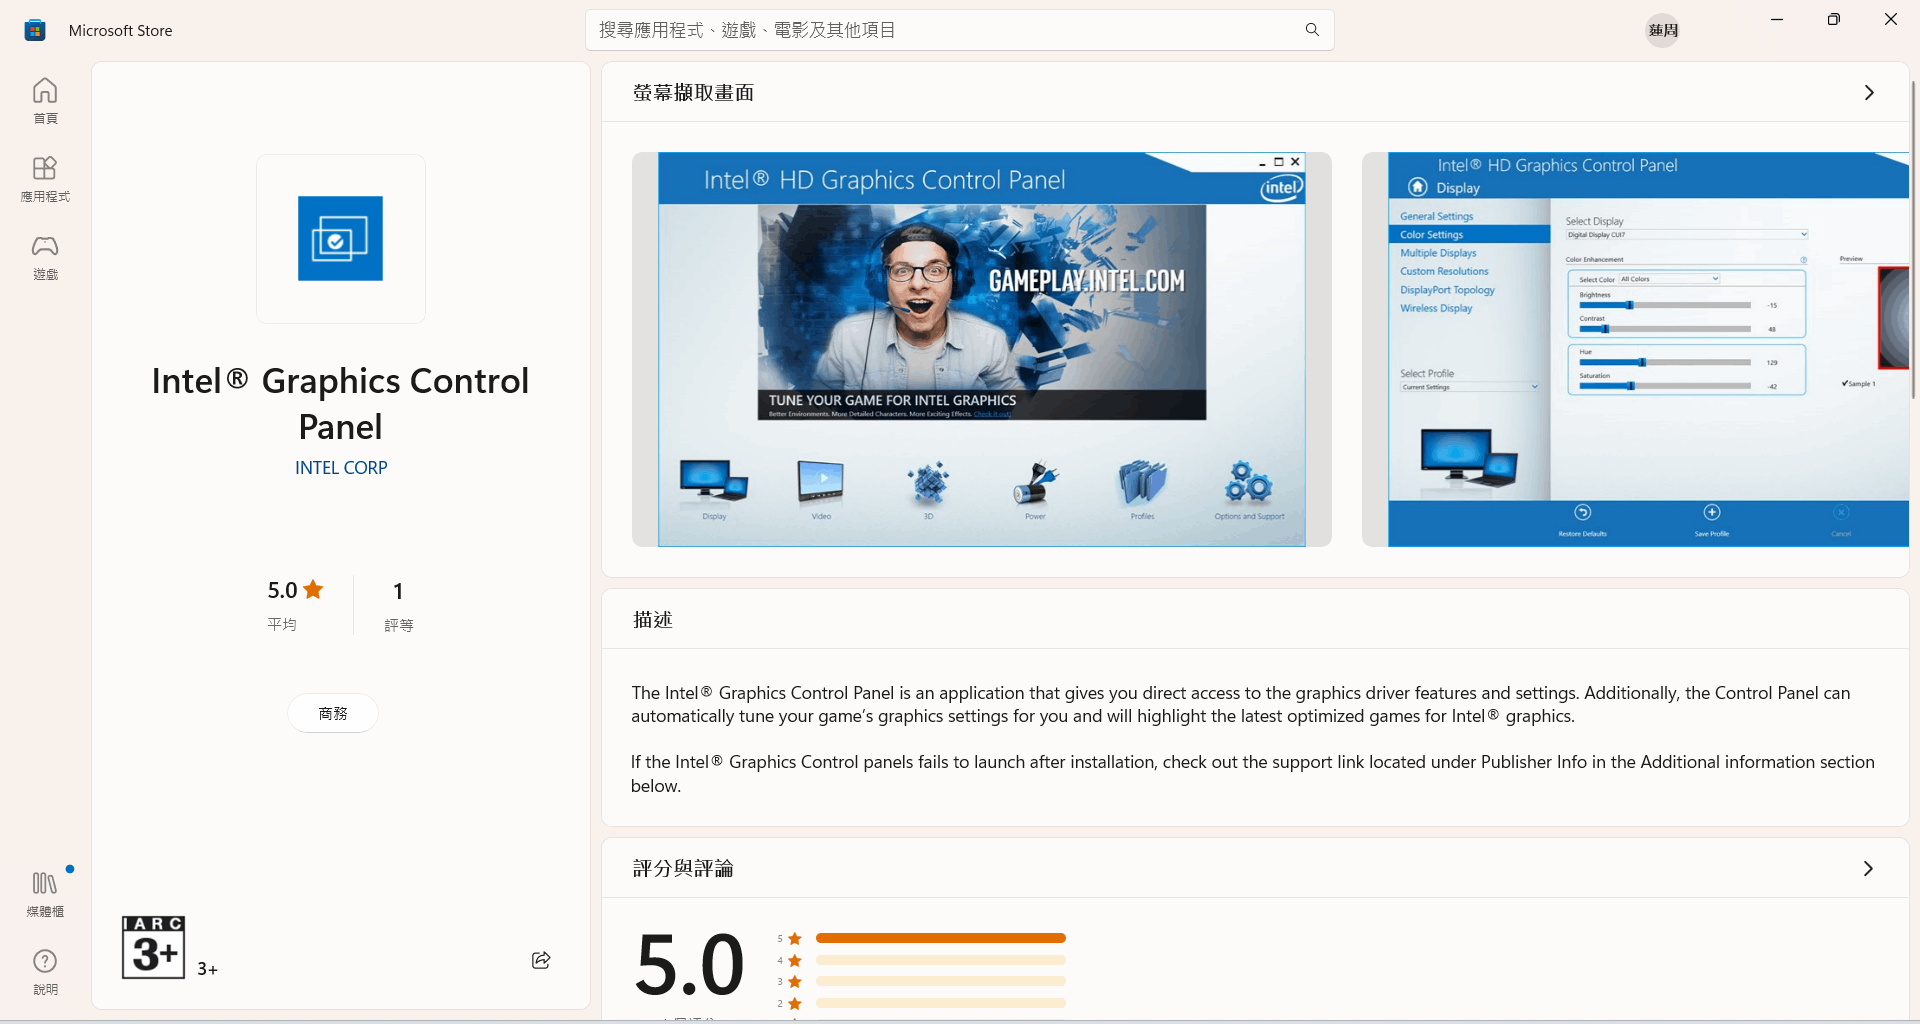Click the screenshots section heading
This screenshot has width=1920, height=1024.
coord(693,92)
